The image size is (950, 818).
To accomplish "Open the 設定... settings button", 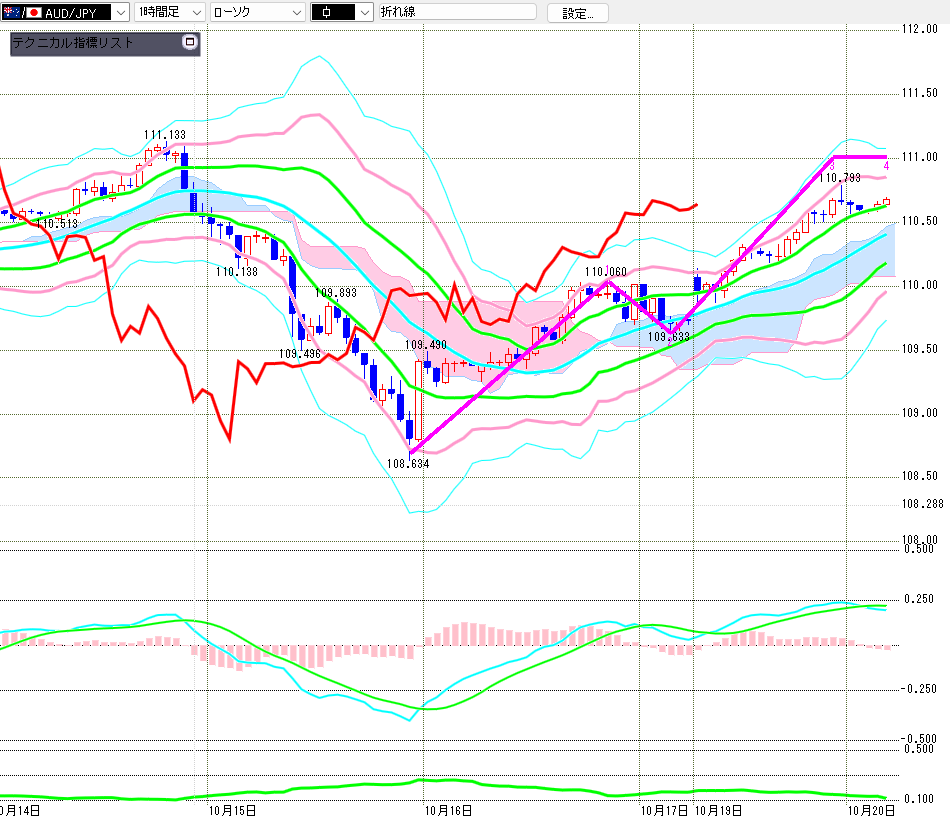I will coord(577,13).
